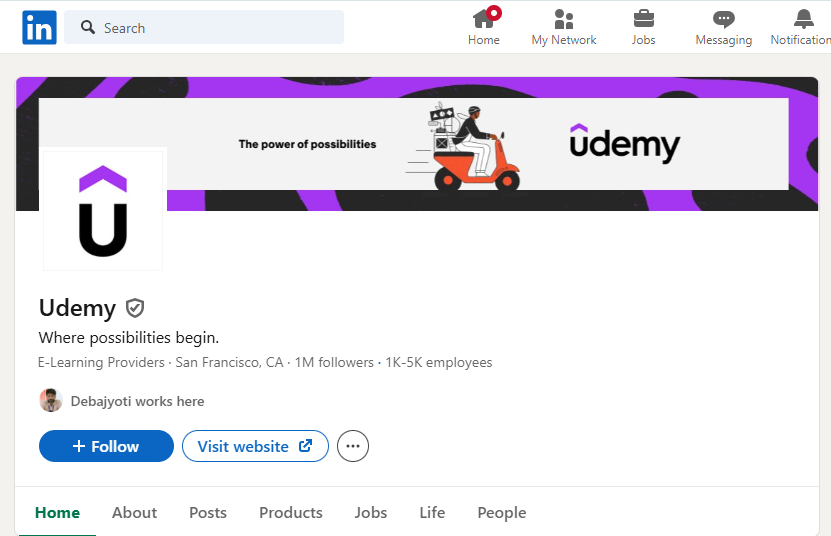Click the Udemy square logo image

[103, 210]
